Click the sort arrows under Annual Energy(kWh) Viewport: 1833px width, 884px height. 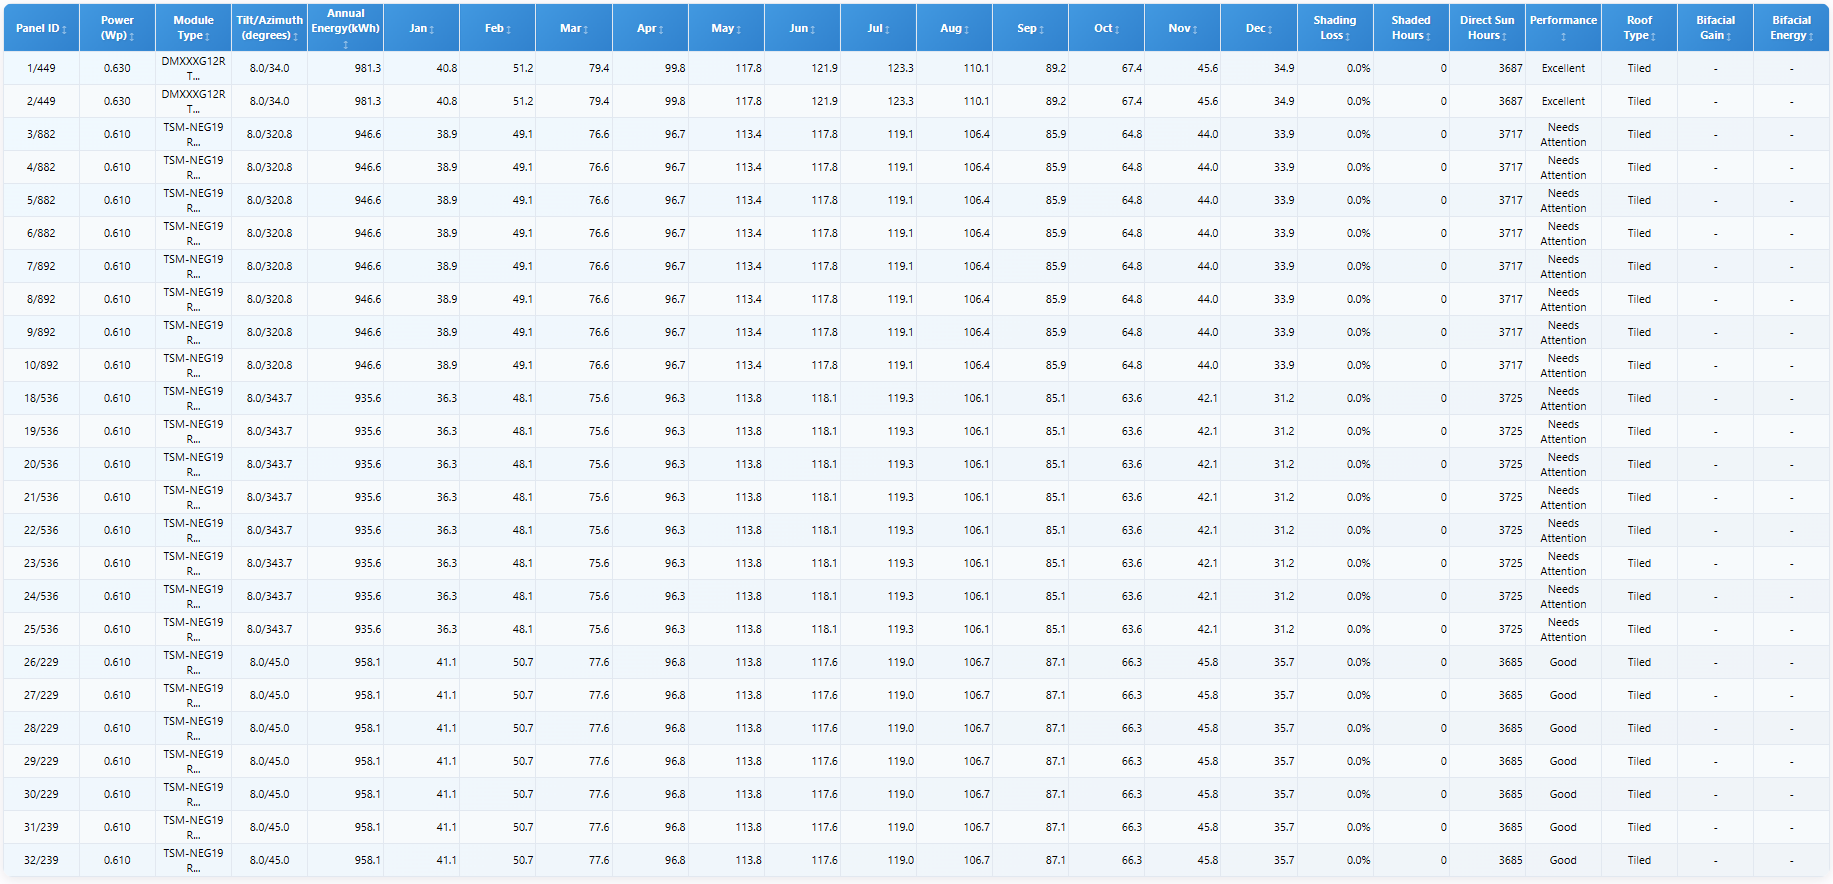pyautogui.click(x=345, y=45)
